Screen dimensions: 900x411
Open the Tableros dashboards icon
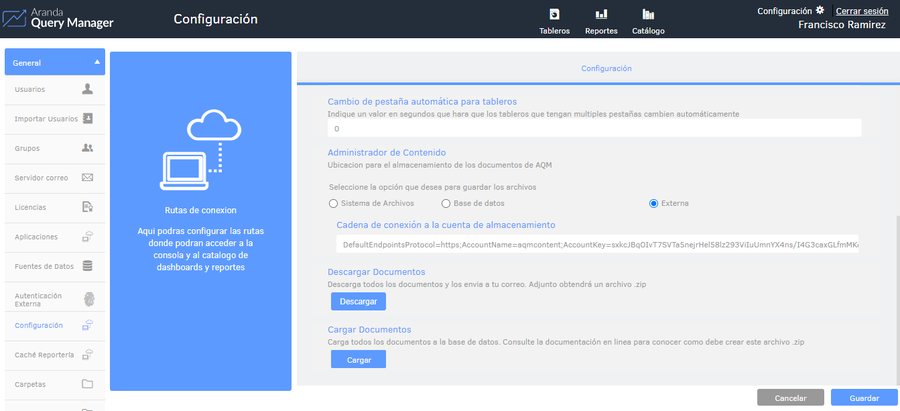pyautogui.click(x=554, y=14)
